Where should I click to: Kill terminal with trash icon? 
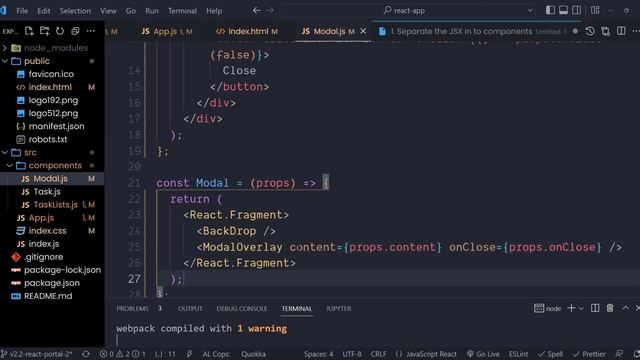610,308
